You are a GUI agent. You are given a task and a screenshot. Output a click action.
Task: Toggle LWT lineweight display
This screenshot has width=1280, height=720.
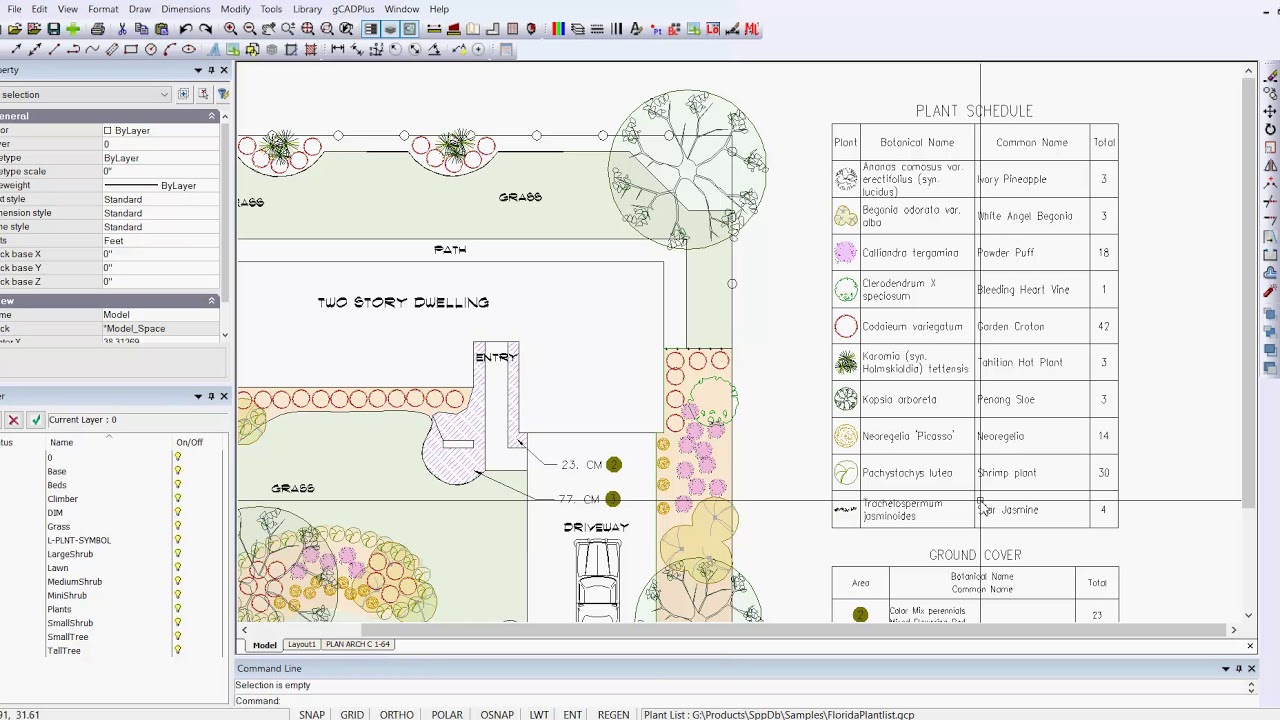click(x=539, y=715)
